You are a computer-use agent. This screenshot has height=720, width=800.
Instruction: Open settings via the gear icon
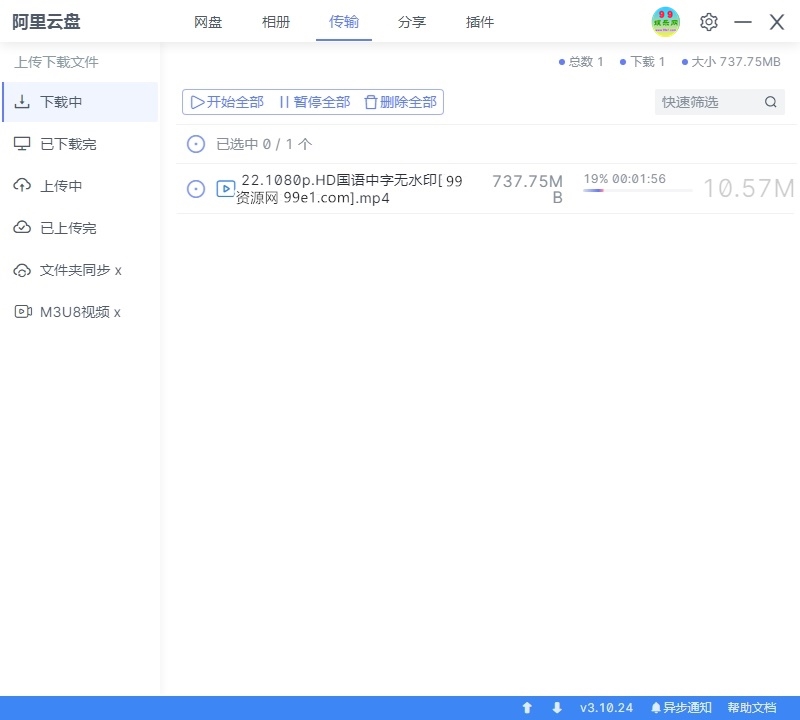tap(709, 22)
